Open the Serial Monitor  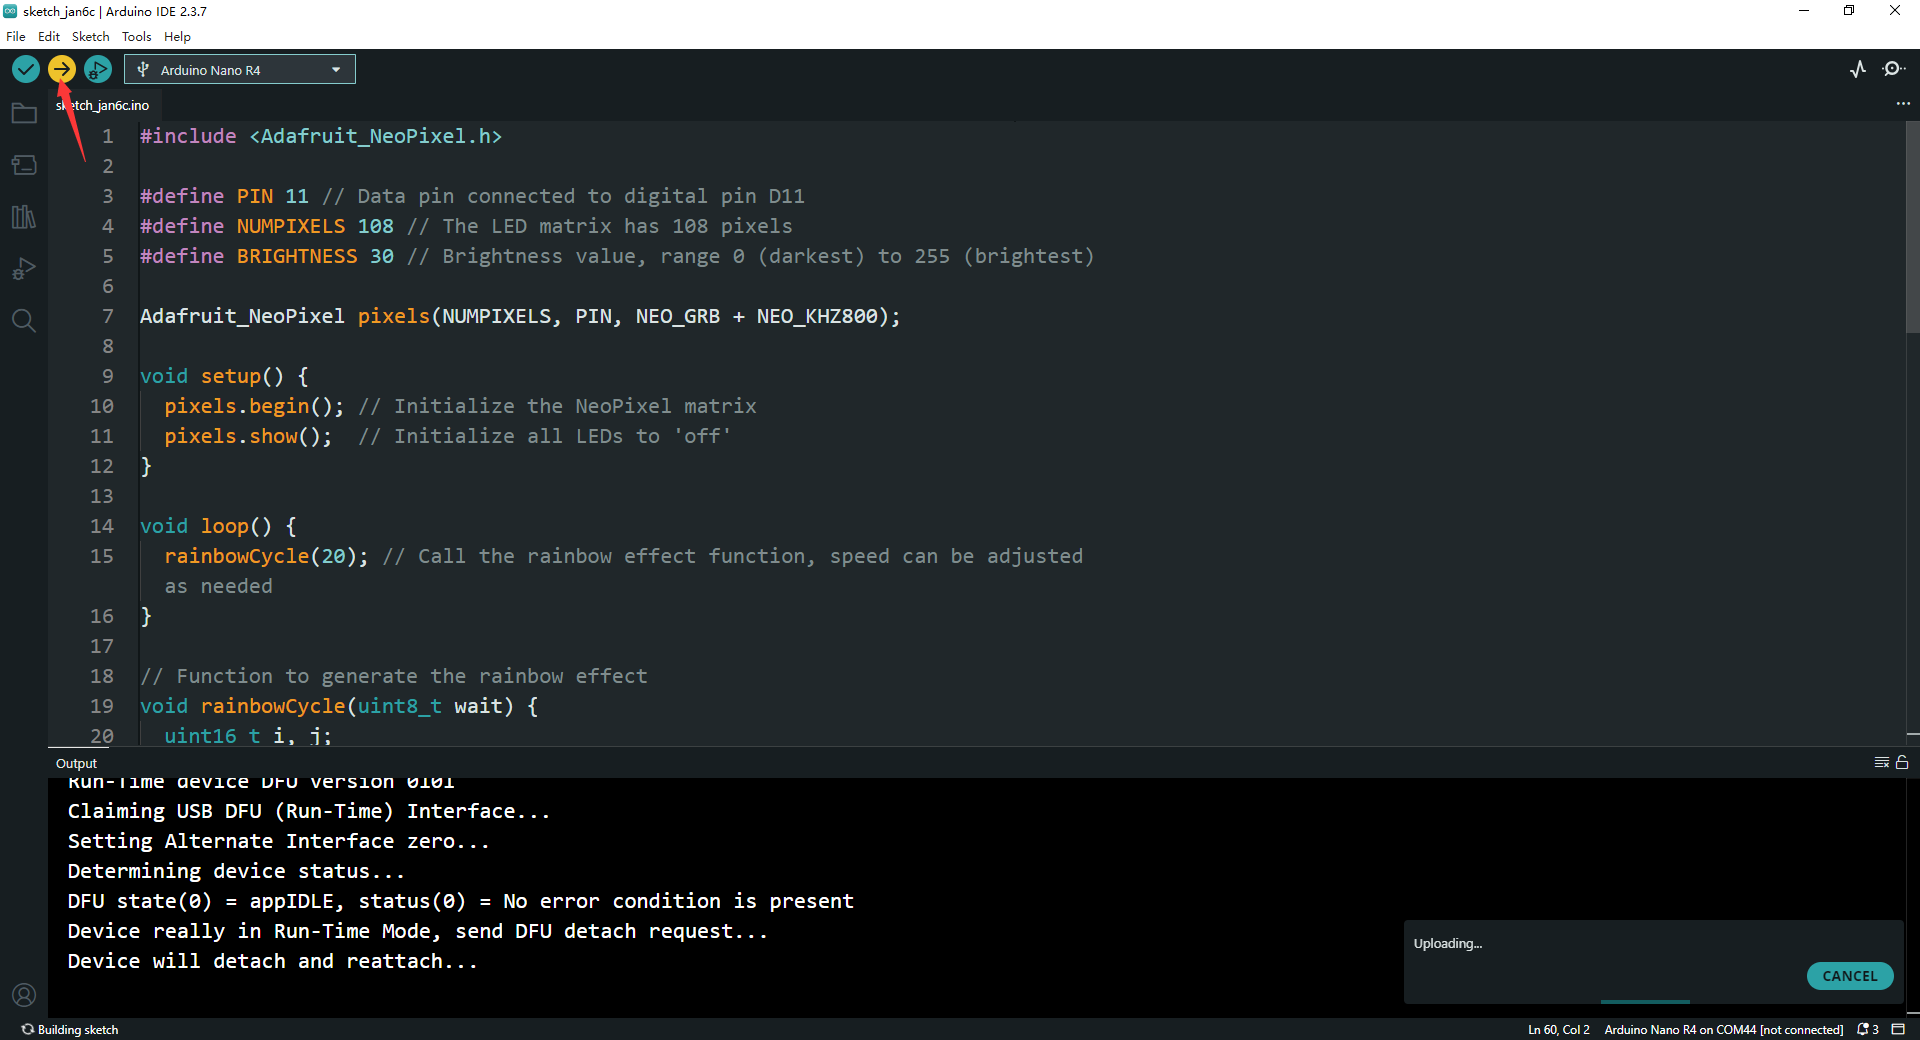pos(1893,69)
